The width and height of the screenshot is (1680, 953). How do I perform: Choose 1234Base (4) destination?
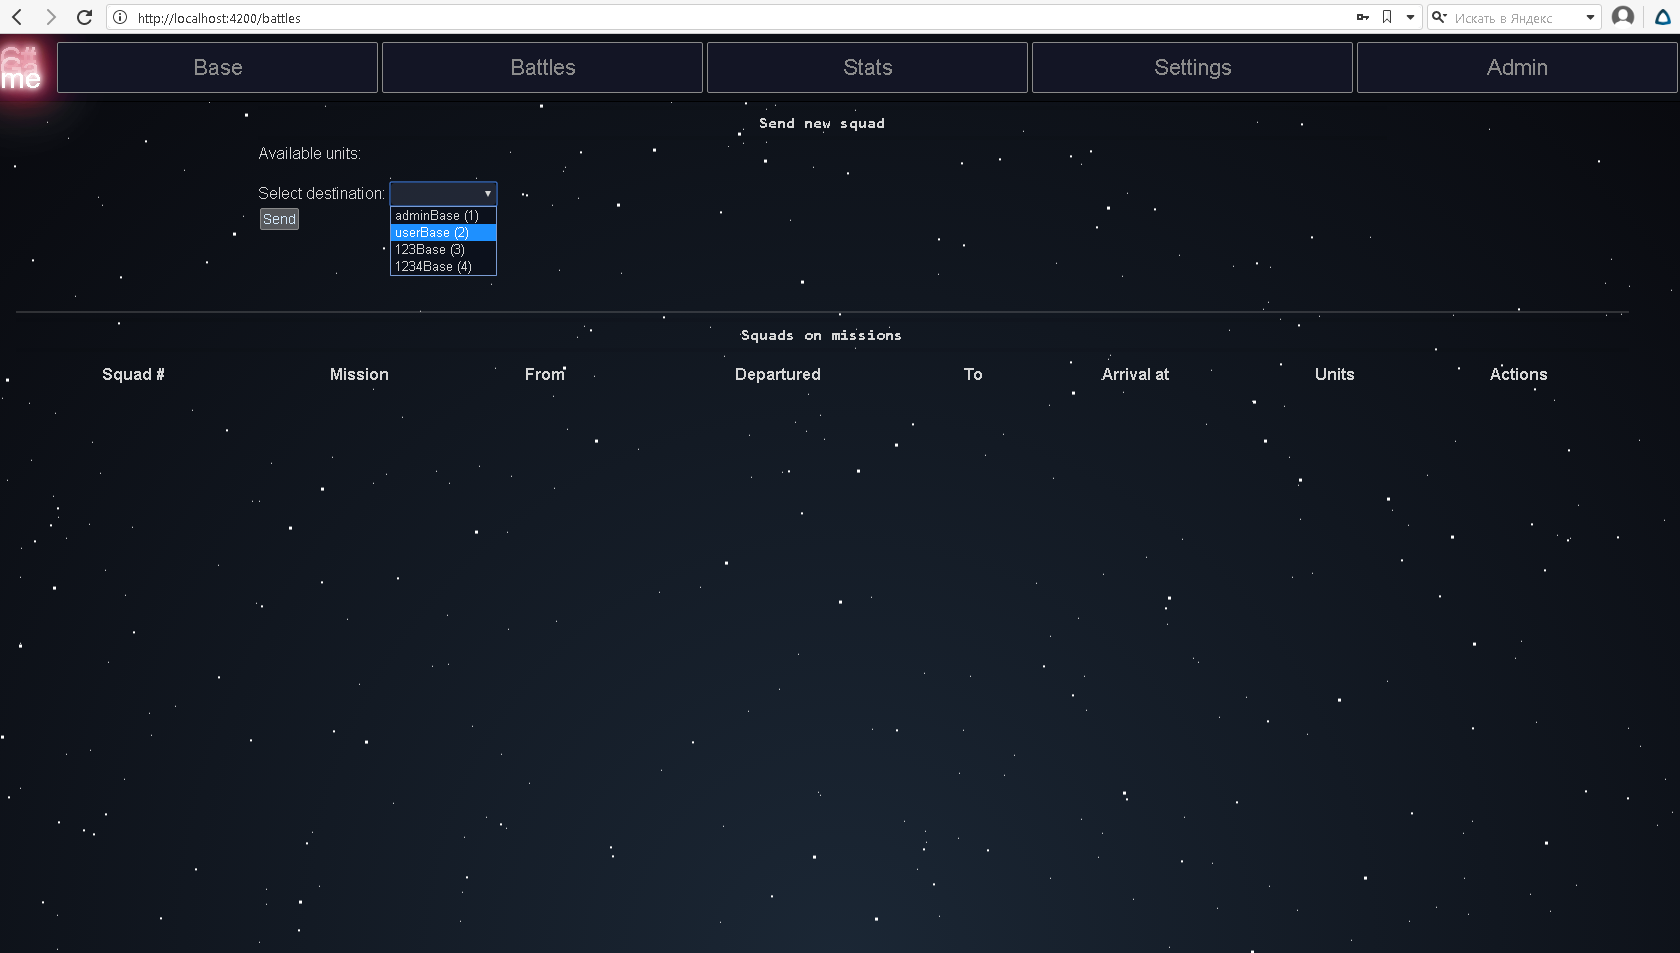click(443, 267)
